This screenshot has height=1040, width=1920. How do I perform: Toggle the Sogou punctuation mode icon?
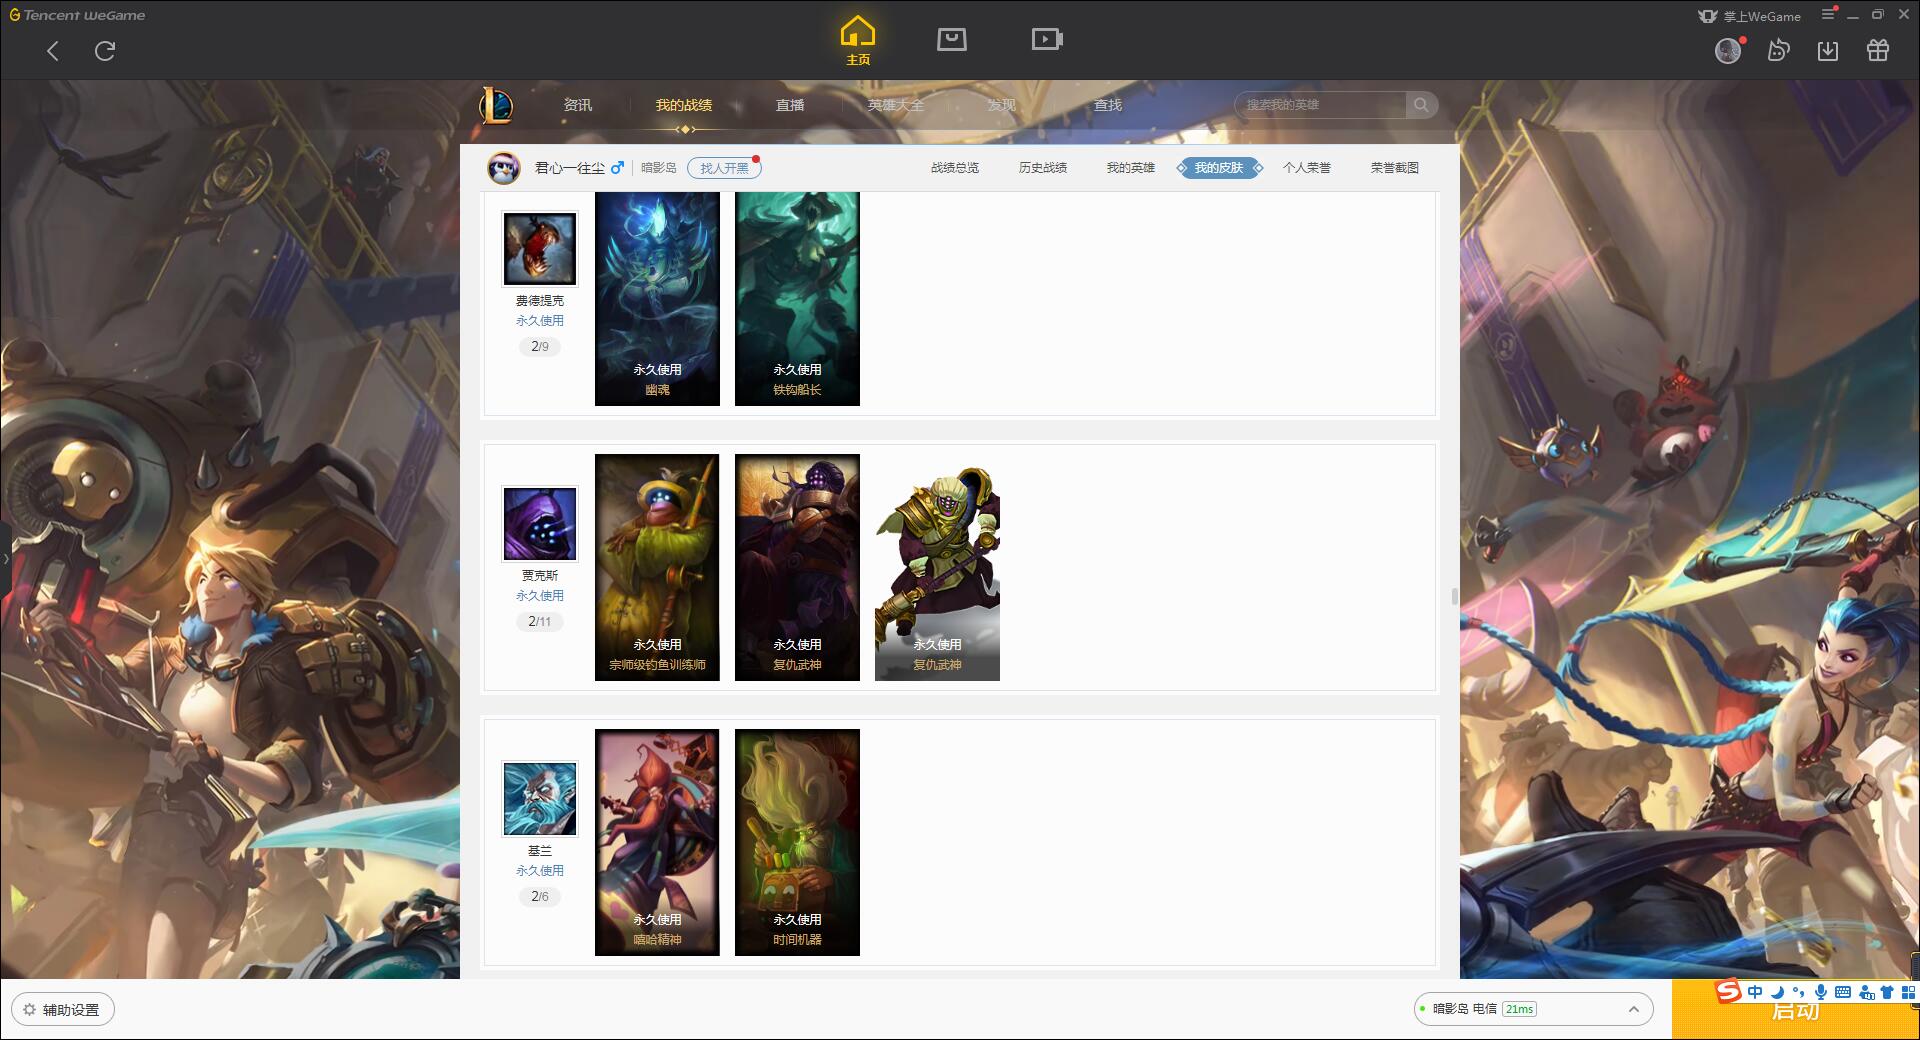[1798, 992]
